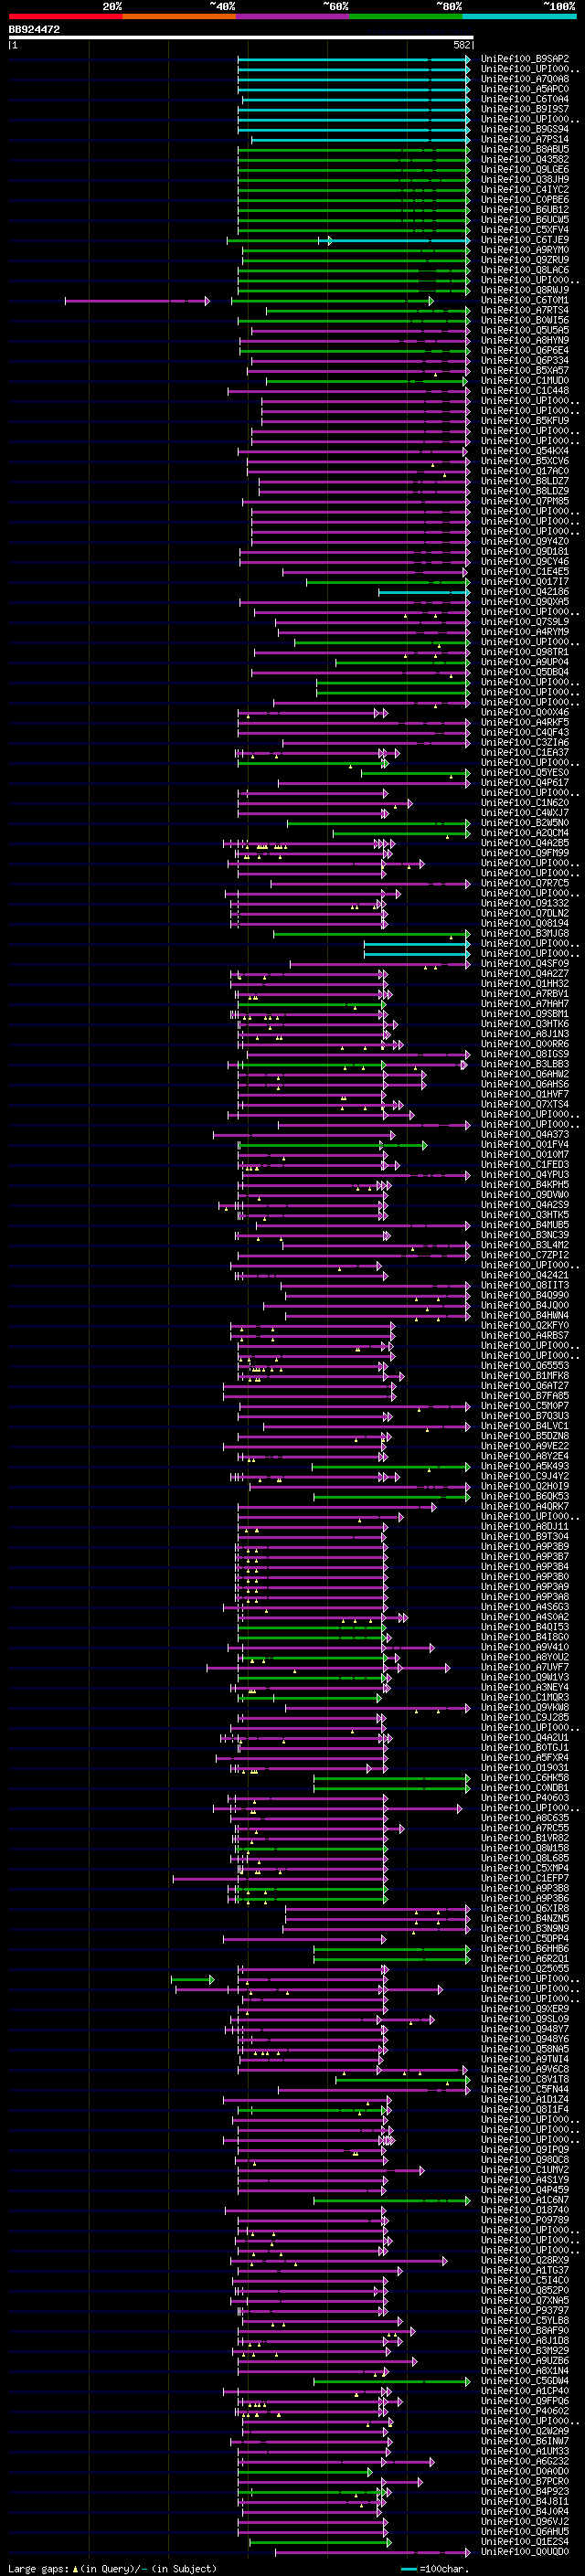
Task: Choose hit label UniRef100_P40602
Action: (525, 2411)
